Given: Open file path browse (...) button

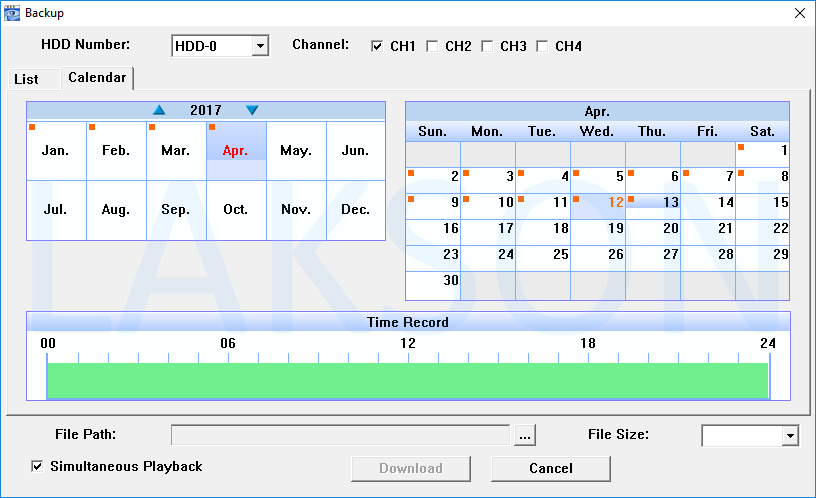Looking at the screenshot, I should 526,435.
